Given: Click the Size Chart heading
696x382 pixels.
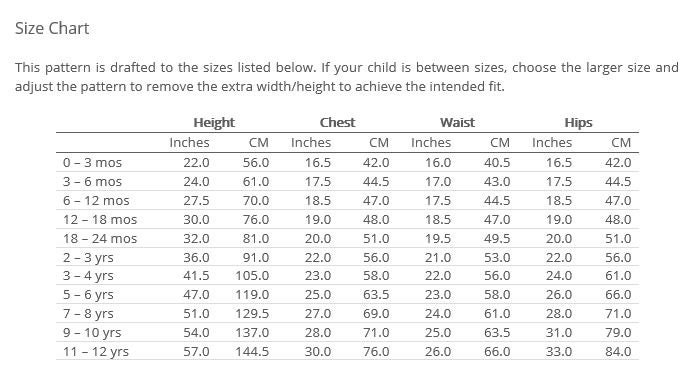Looking at the screenshot, I should click(52, 28).
